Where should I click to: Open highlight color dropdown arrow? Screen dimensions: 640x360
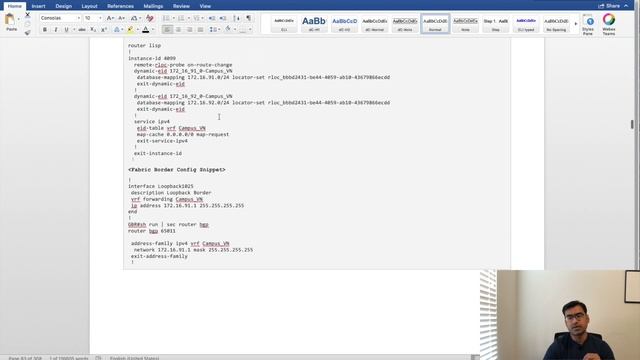click(x=138, y=29)
